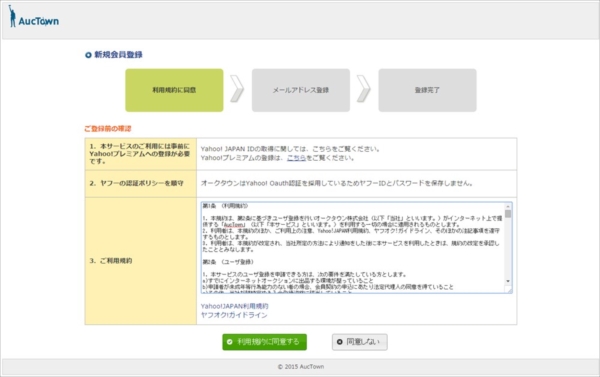
Task: Select the メールアドレス登録 step box
Action: click(301, 90)
